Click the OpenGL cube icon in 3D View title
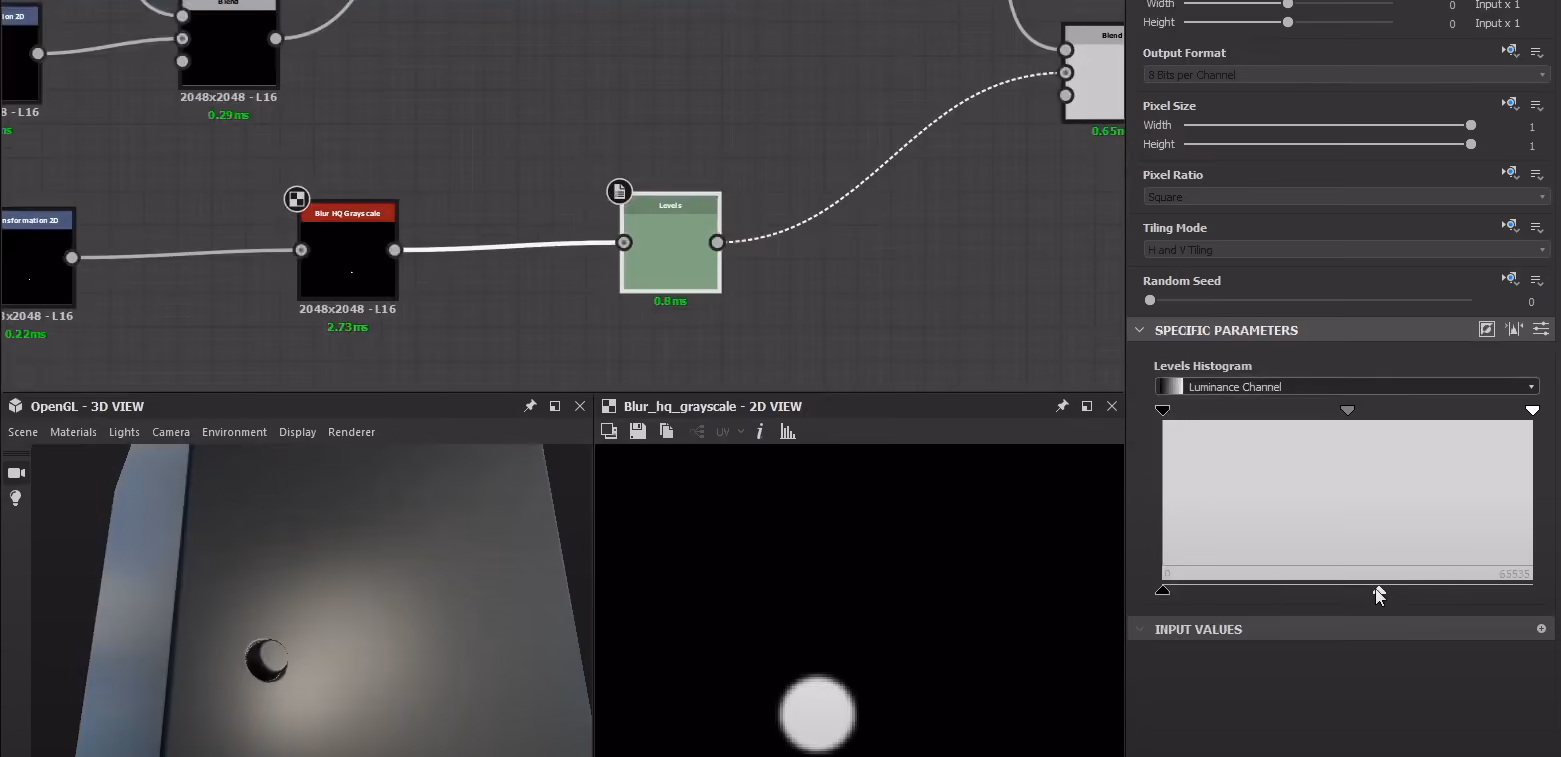 pos(16,406)
